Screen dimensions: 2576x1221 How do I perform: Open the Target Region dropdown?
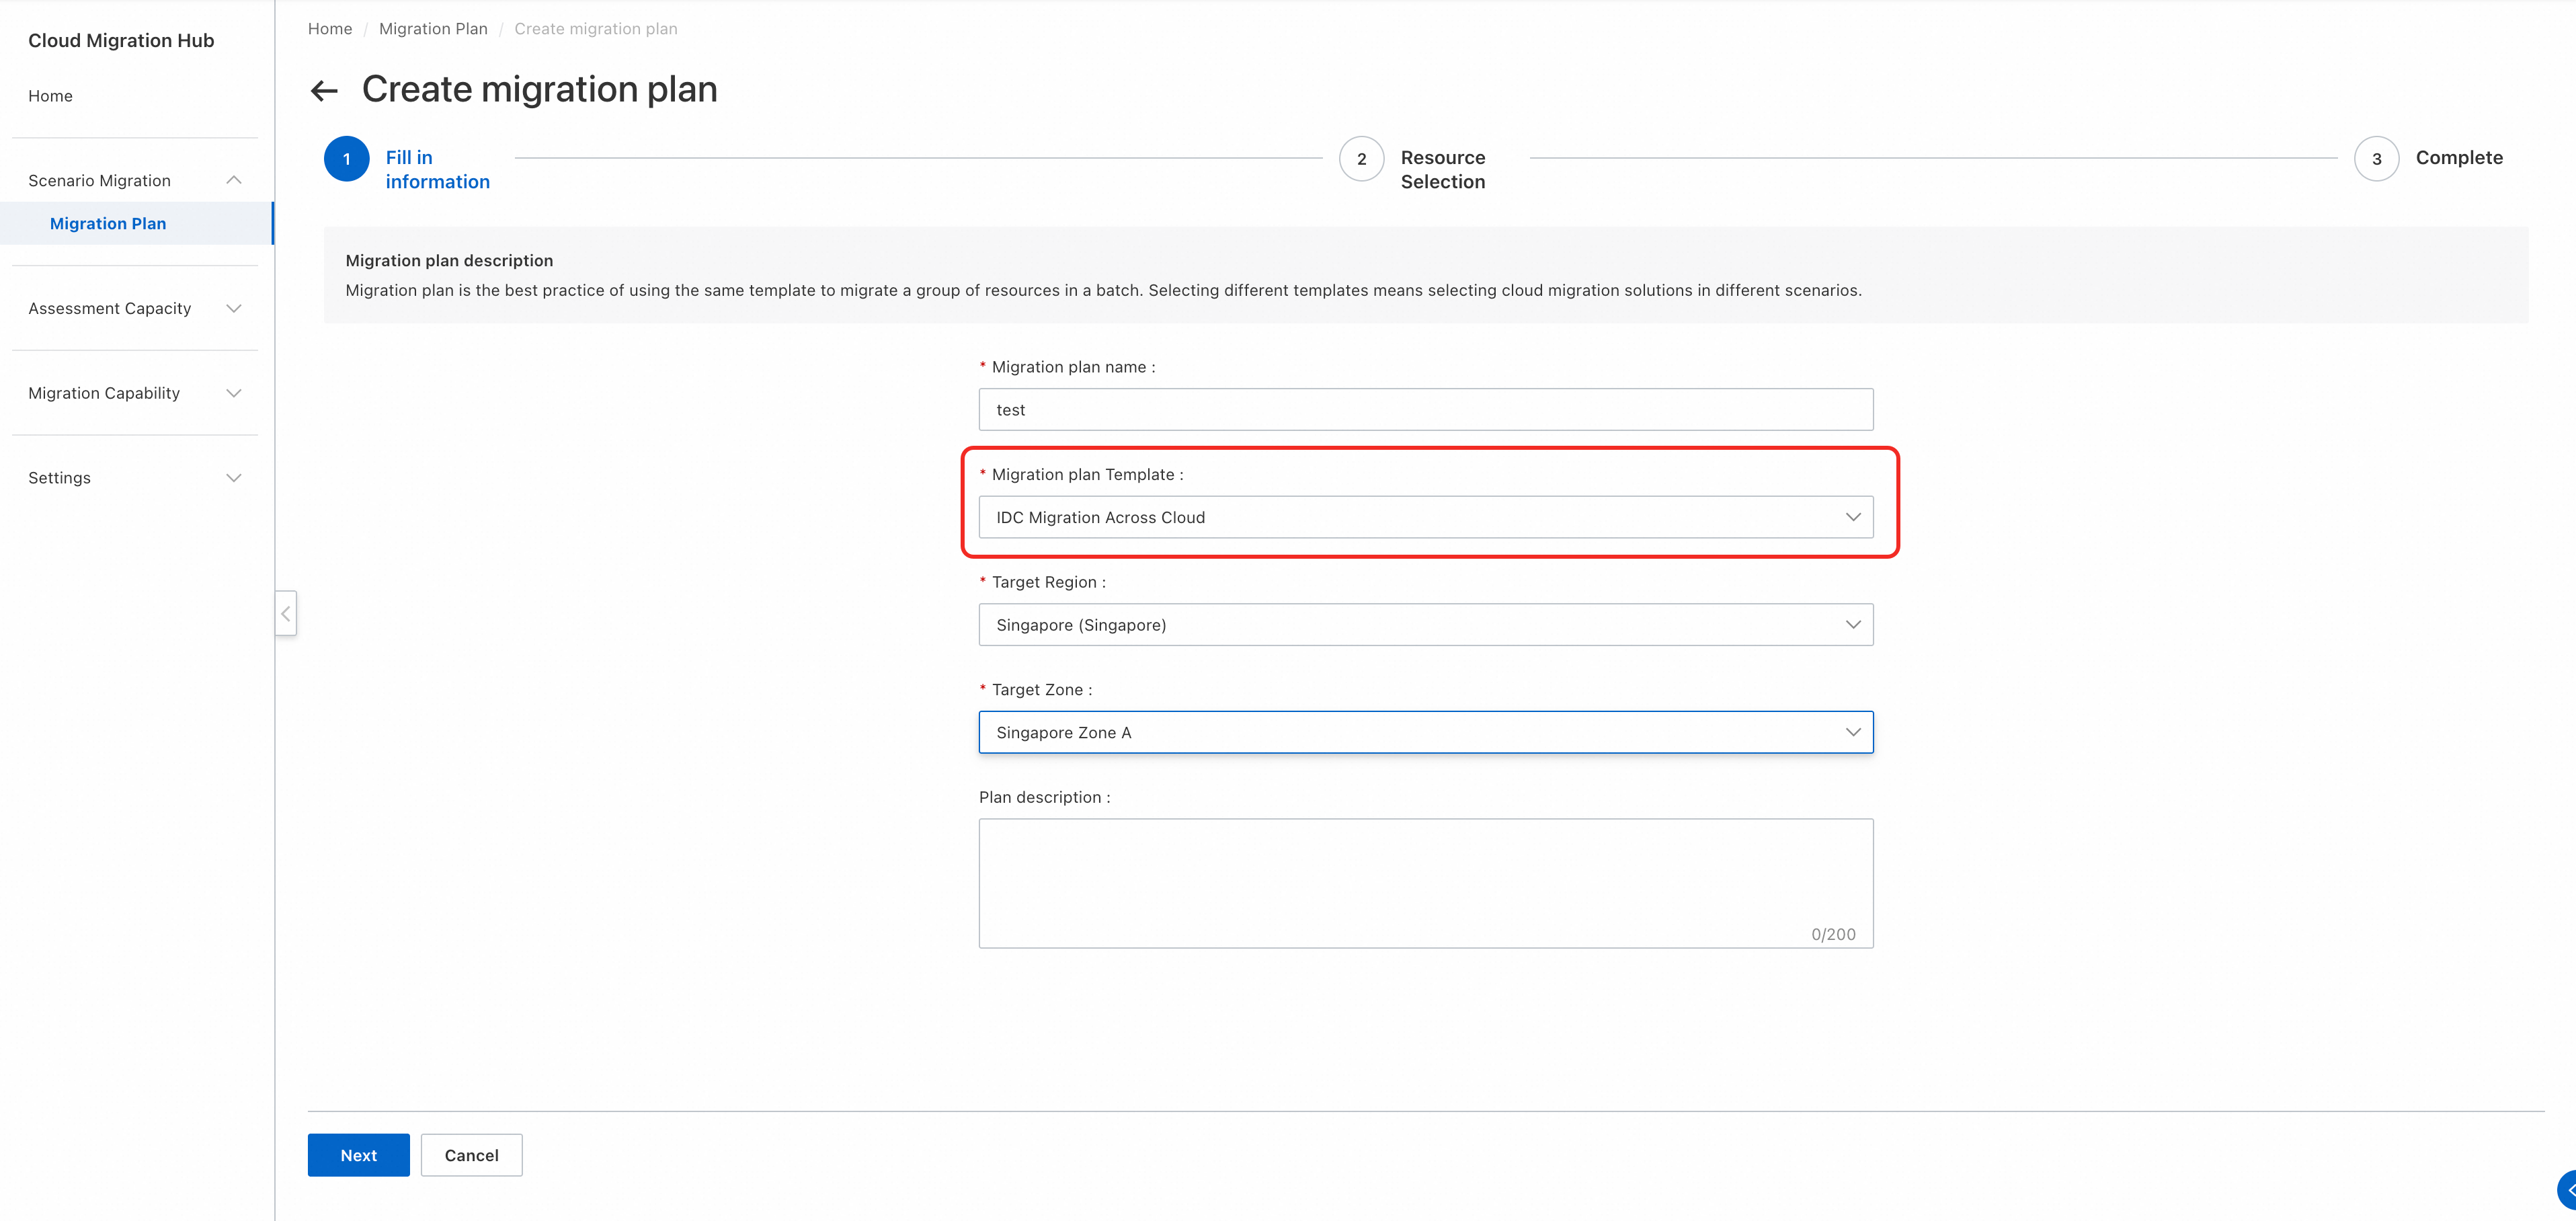click(x=1425, y=625)
